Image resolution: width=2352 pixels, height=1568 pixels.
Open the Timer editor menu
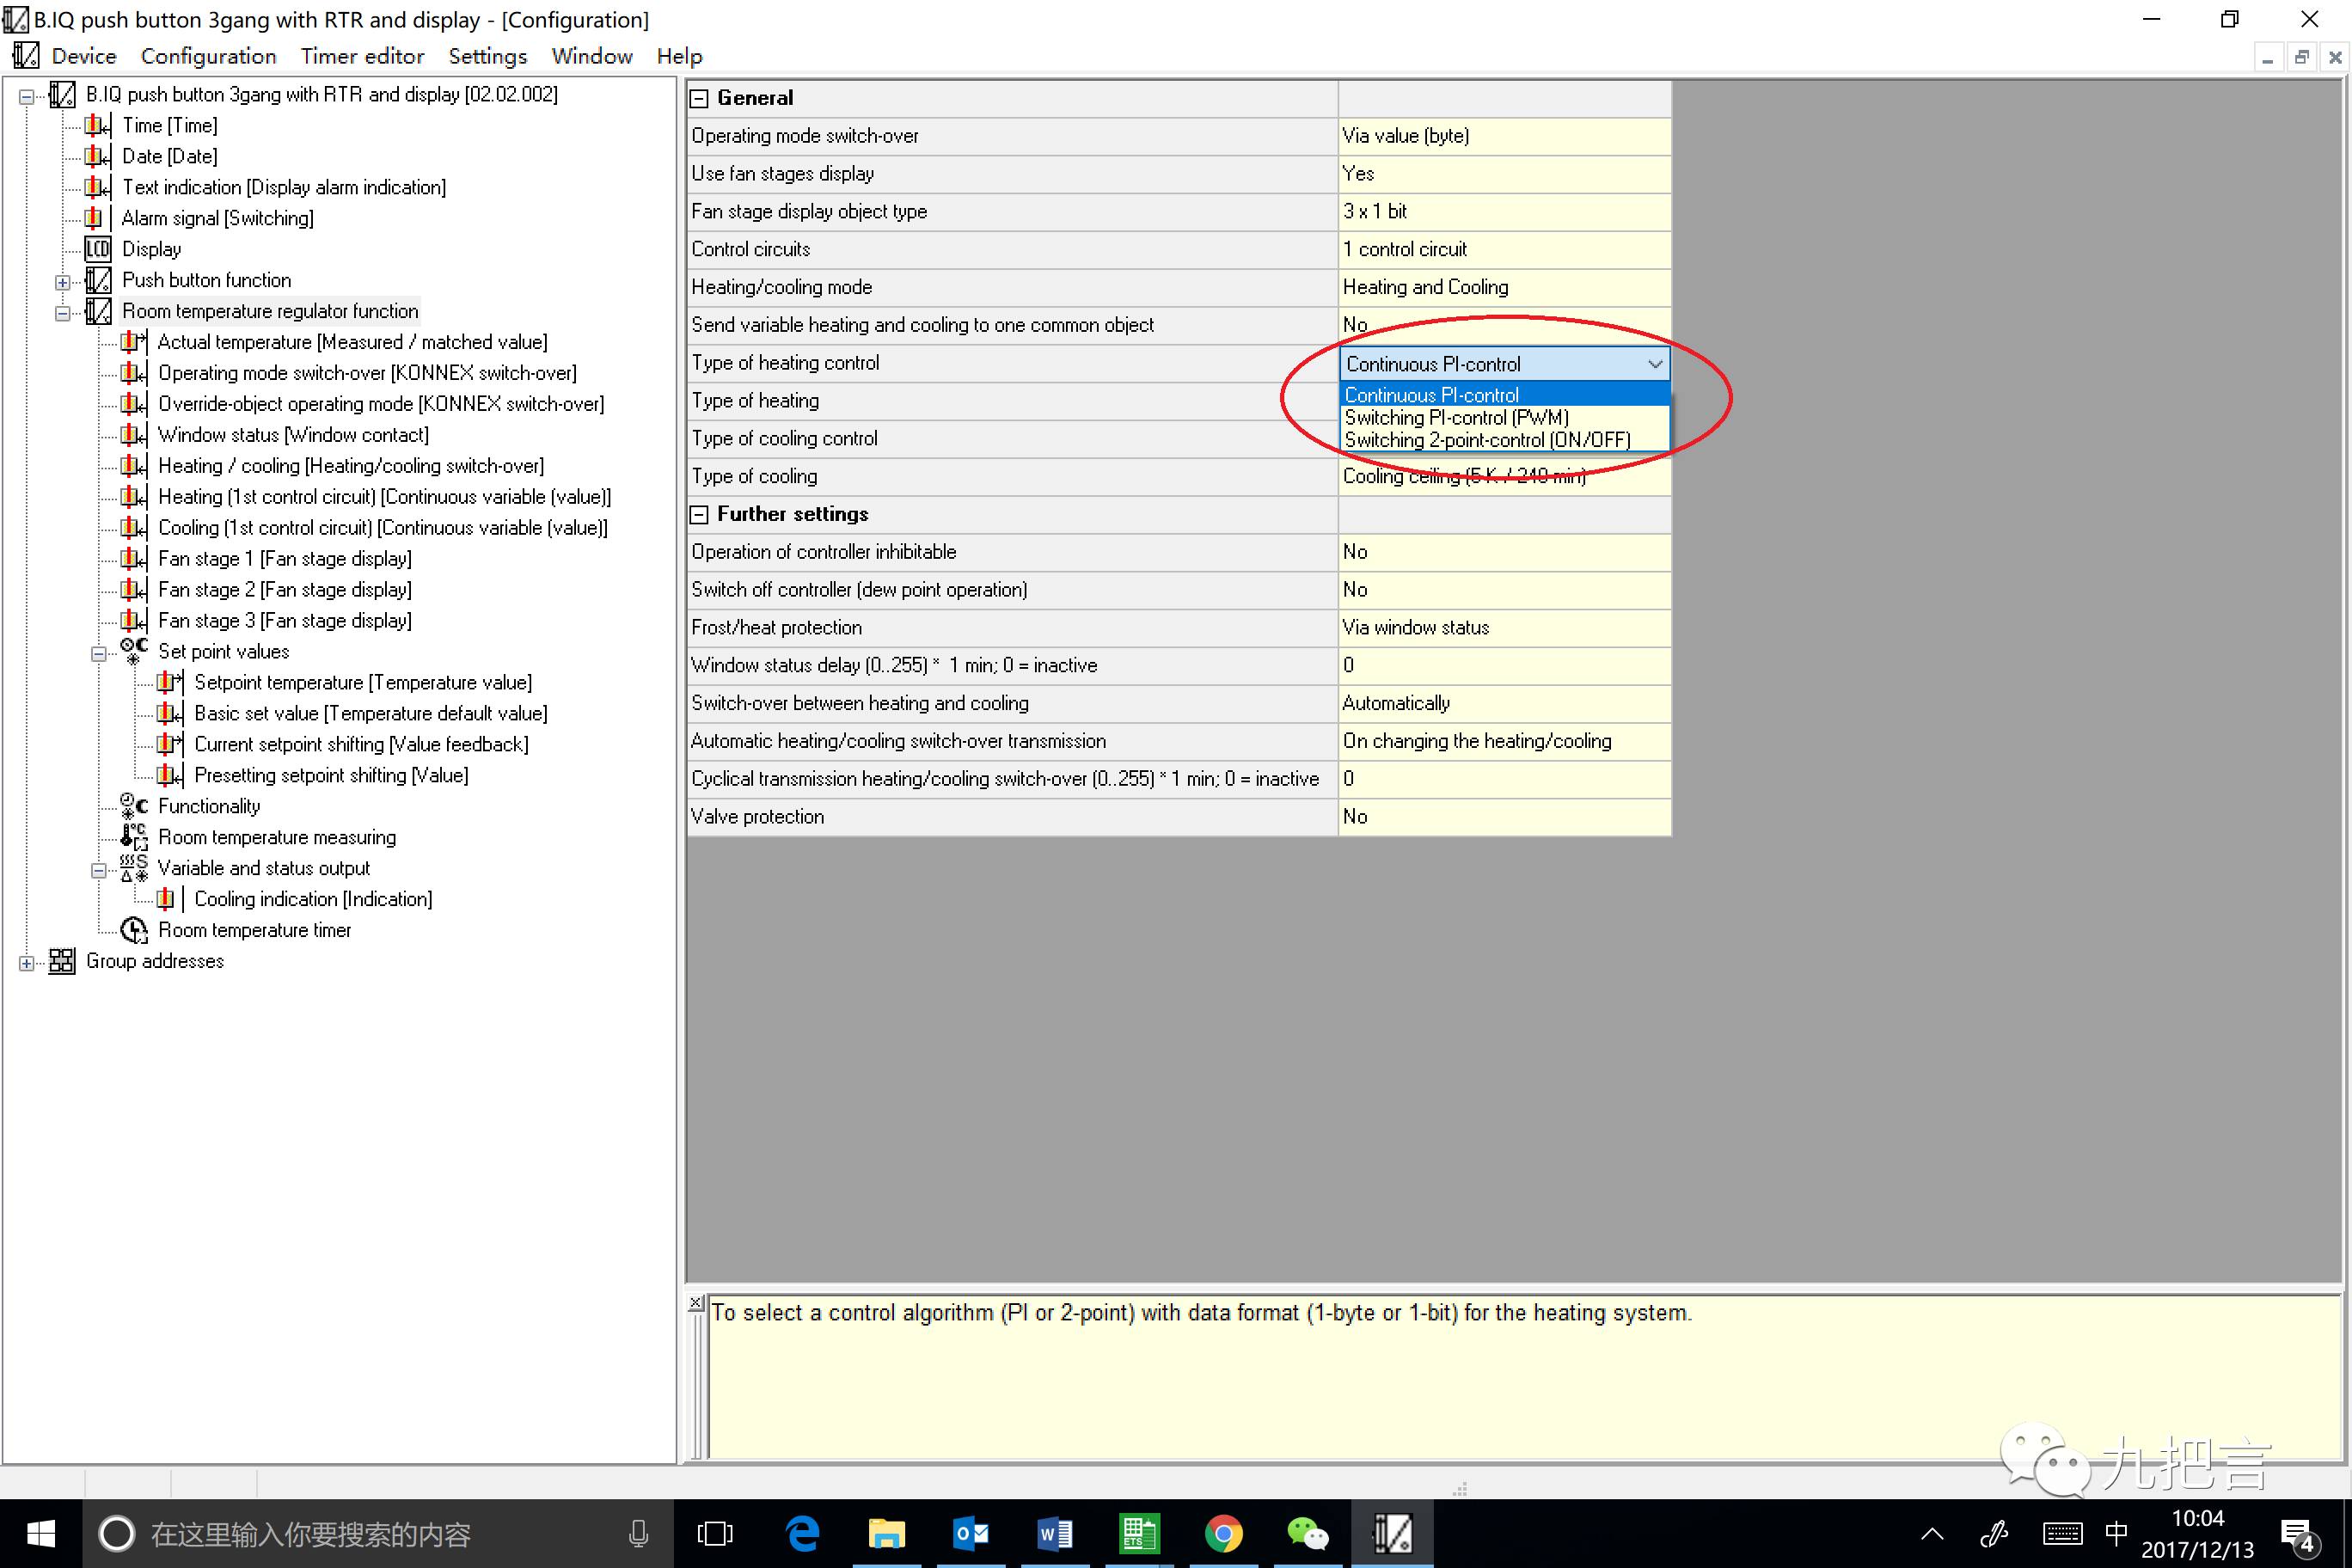362,56
